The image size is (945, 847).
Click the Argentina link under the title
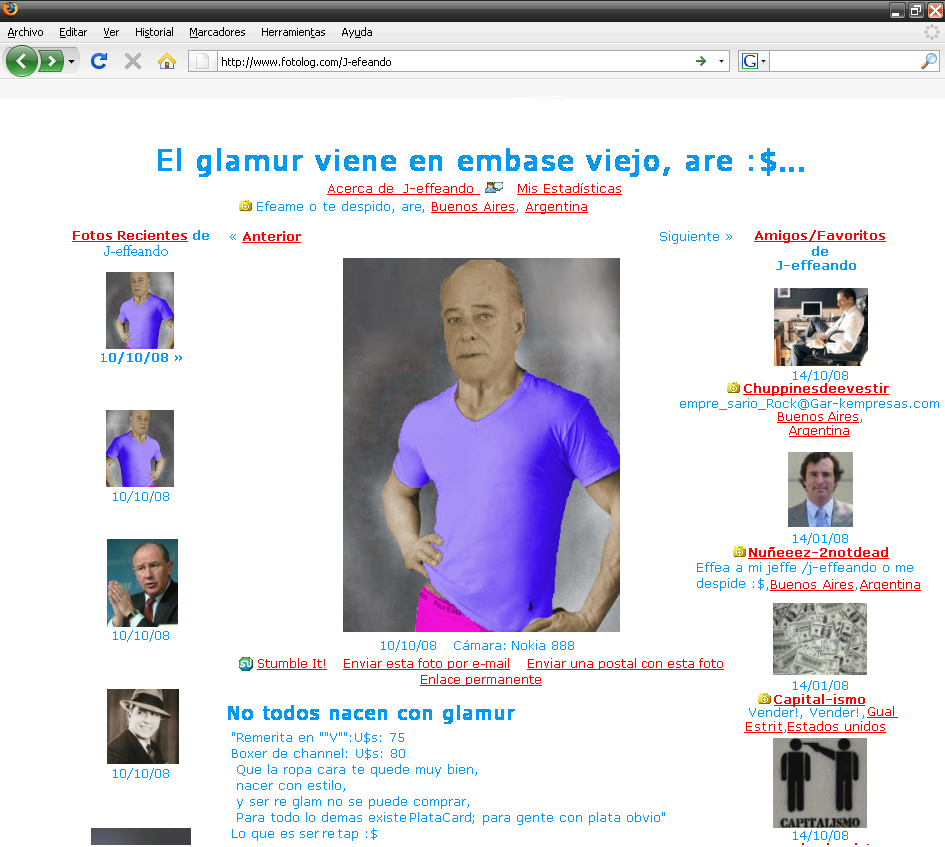tap(556, 207)
